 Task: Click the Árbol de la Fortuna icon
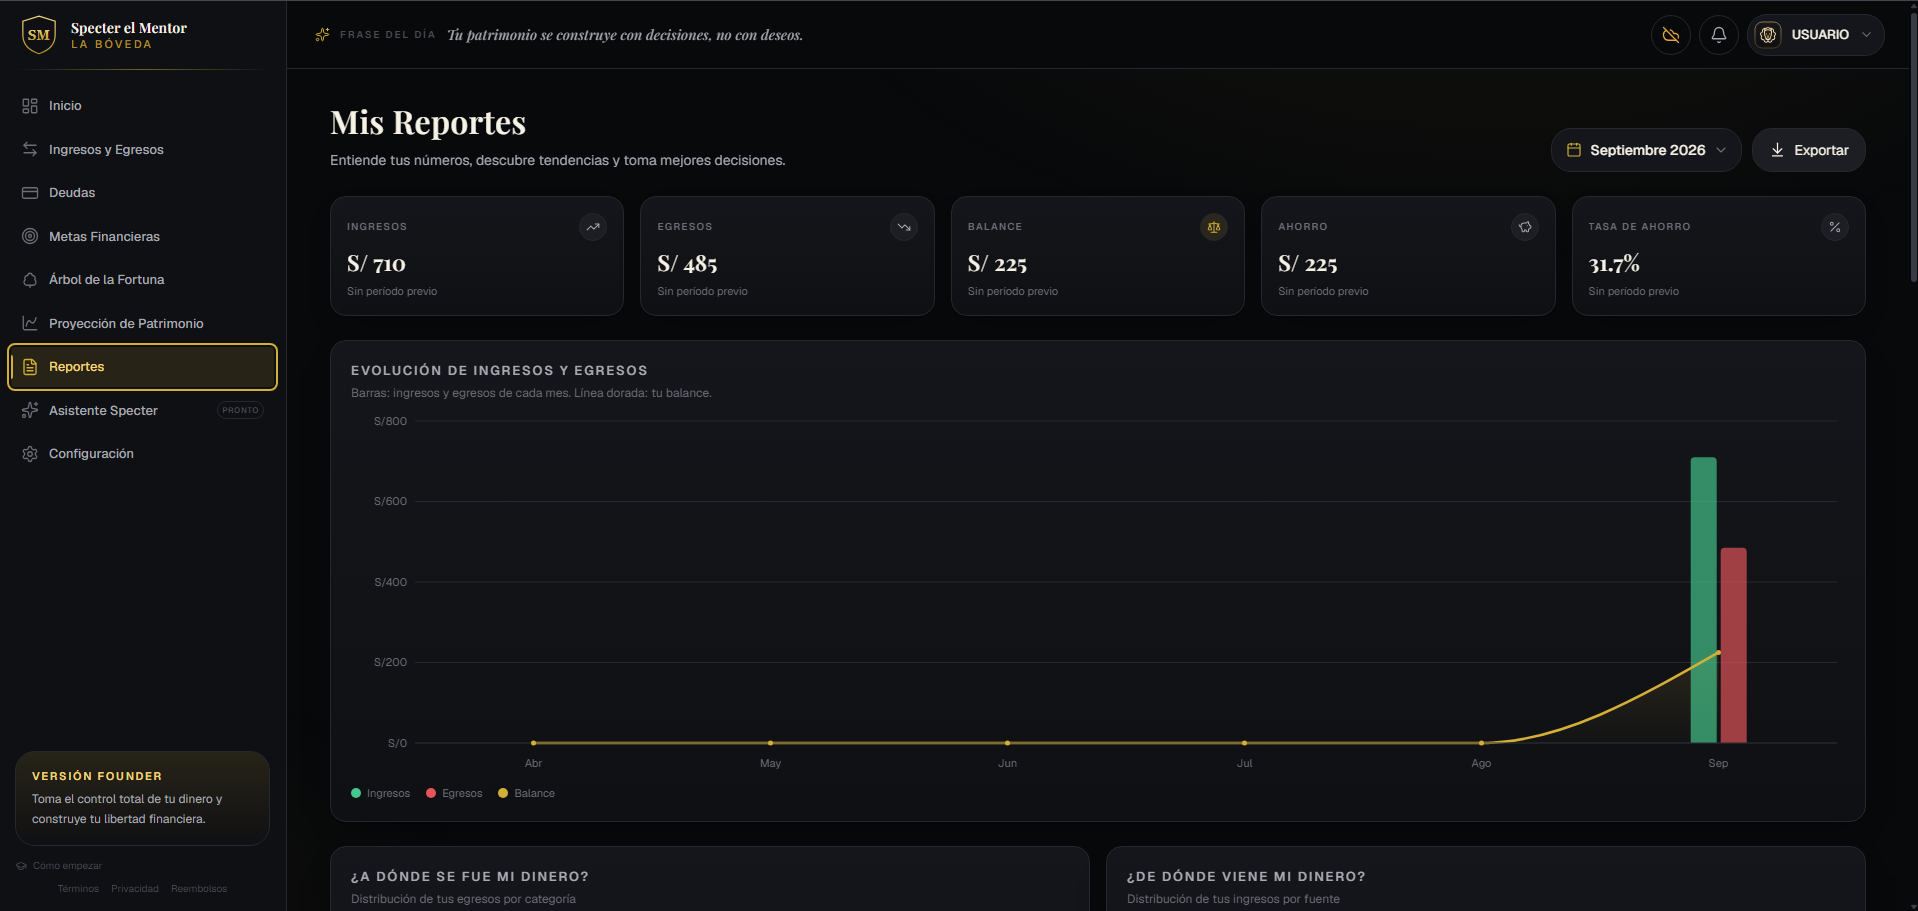pyautogui.click(x=30, y=280)
